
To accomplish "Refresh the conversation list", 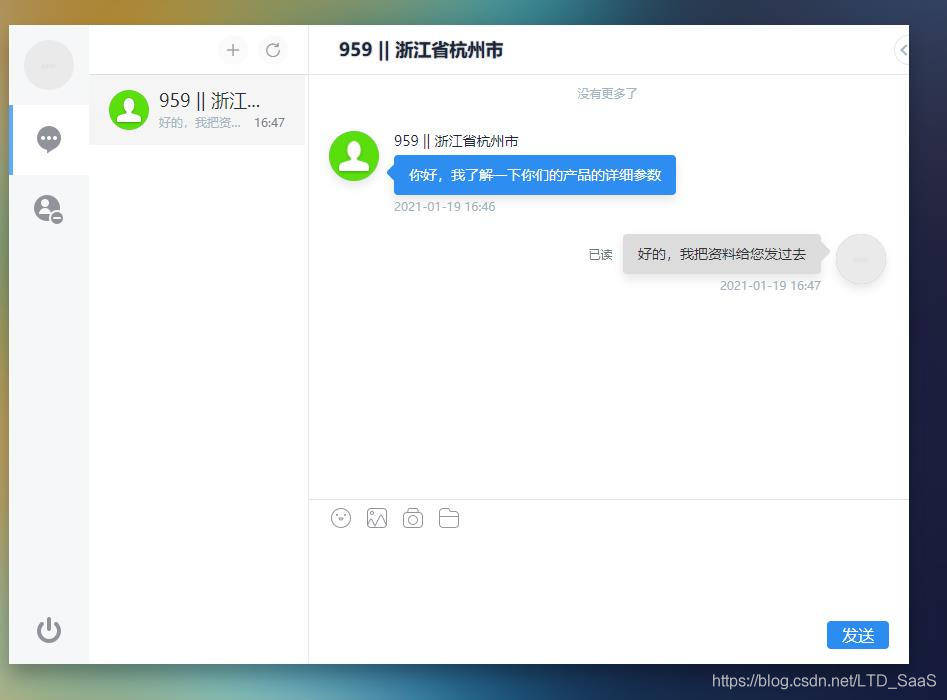I will tap(273, 50).
